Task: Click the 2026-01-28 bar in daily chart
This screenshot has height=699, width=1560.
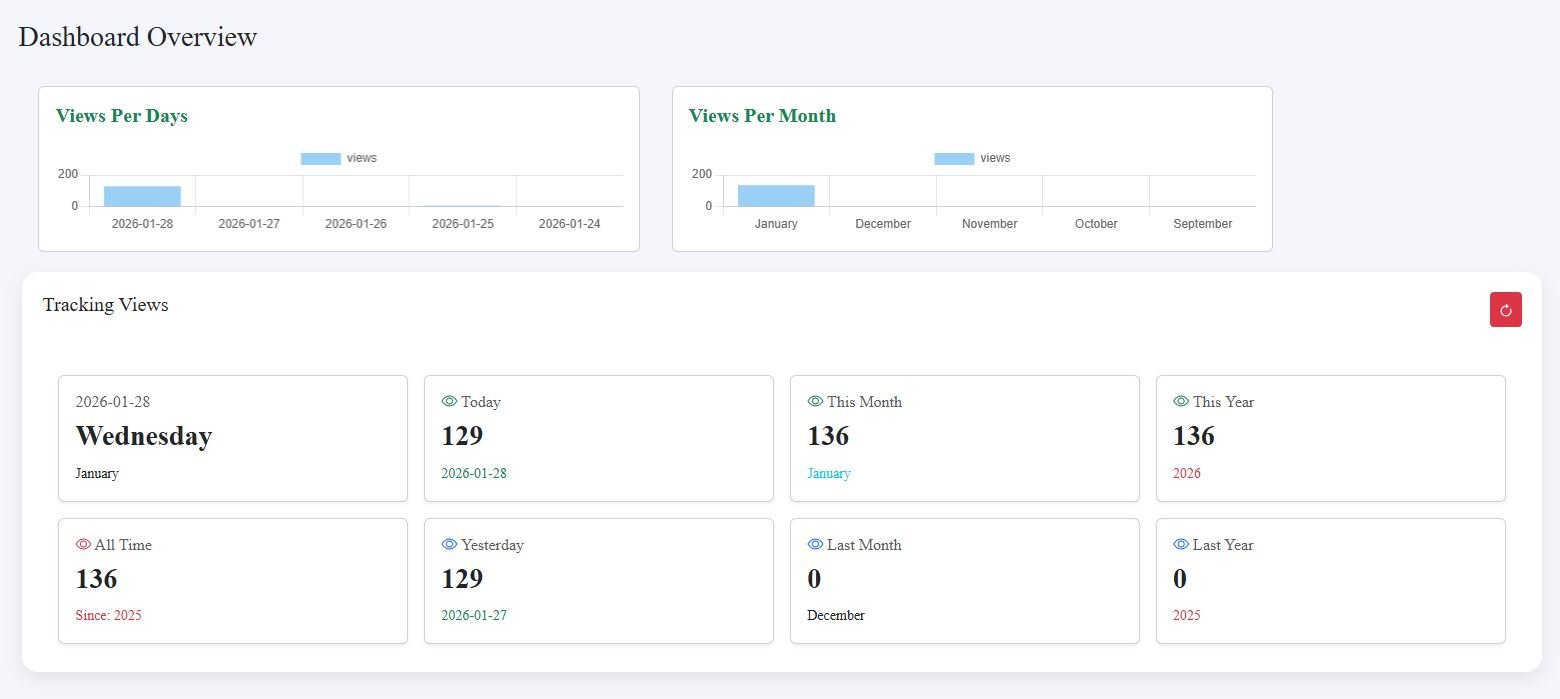Action: pos(142,196)
